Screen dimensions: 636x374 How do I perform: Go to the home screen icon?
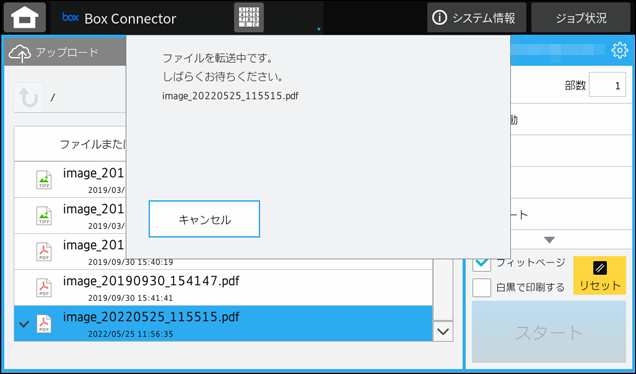[x=25, y=17]
